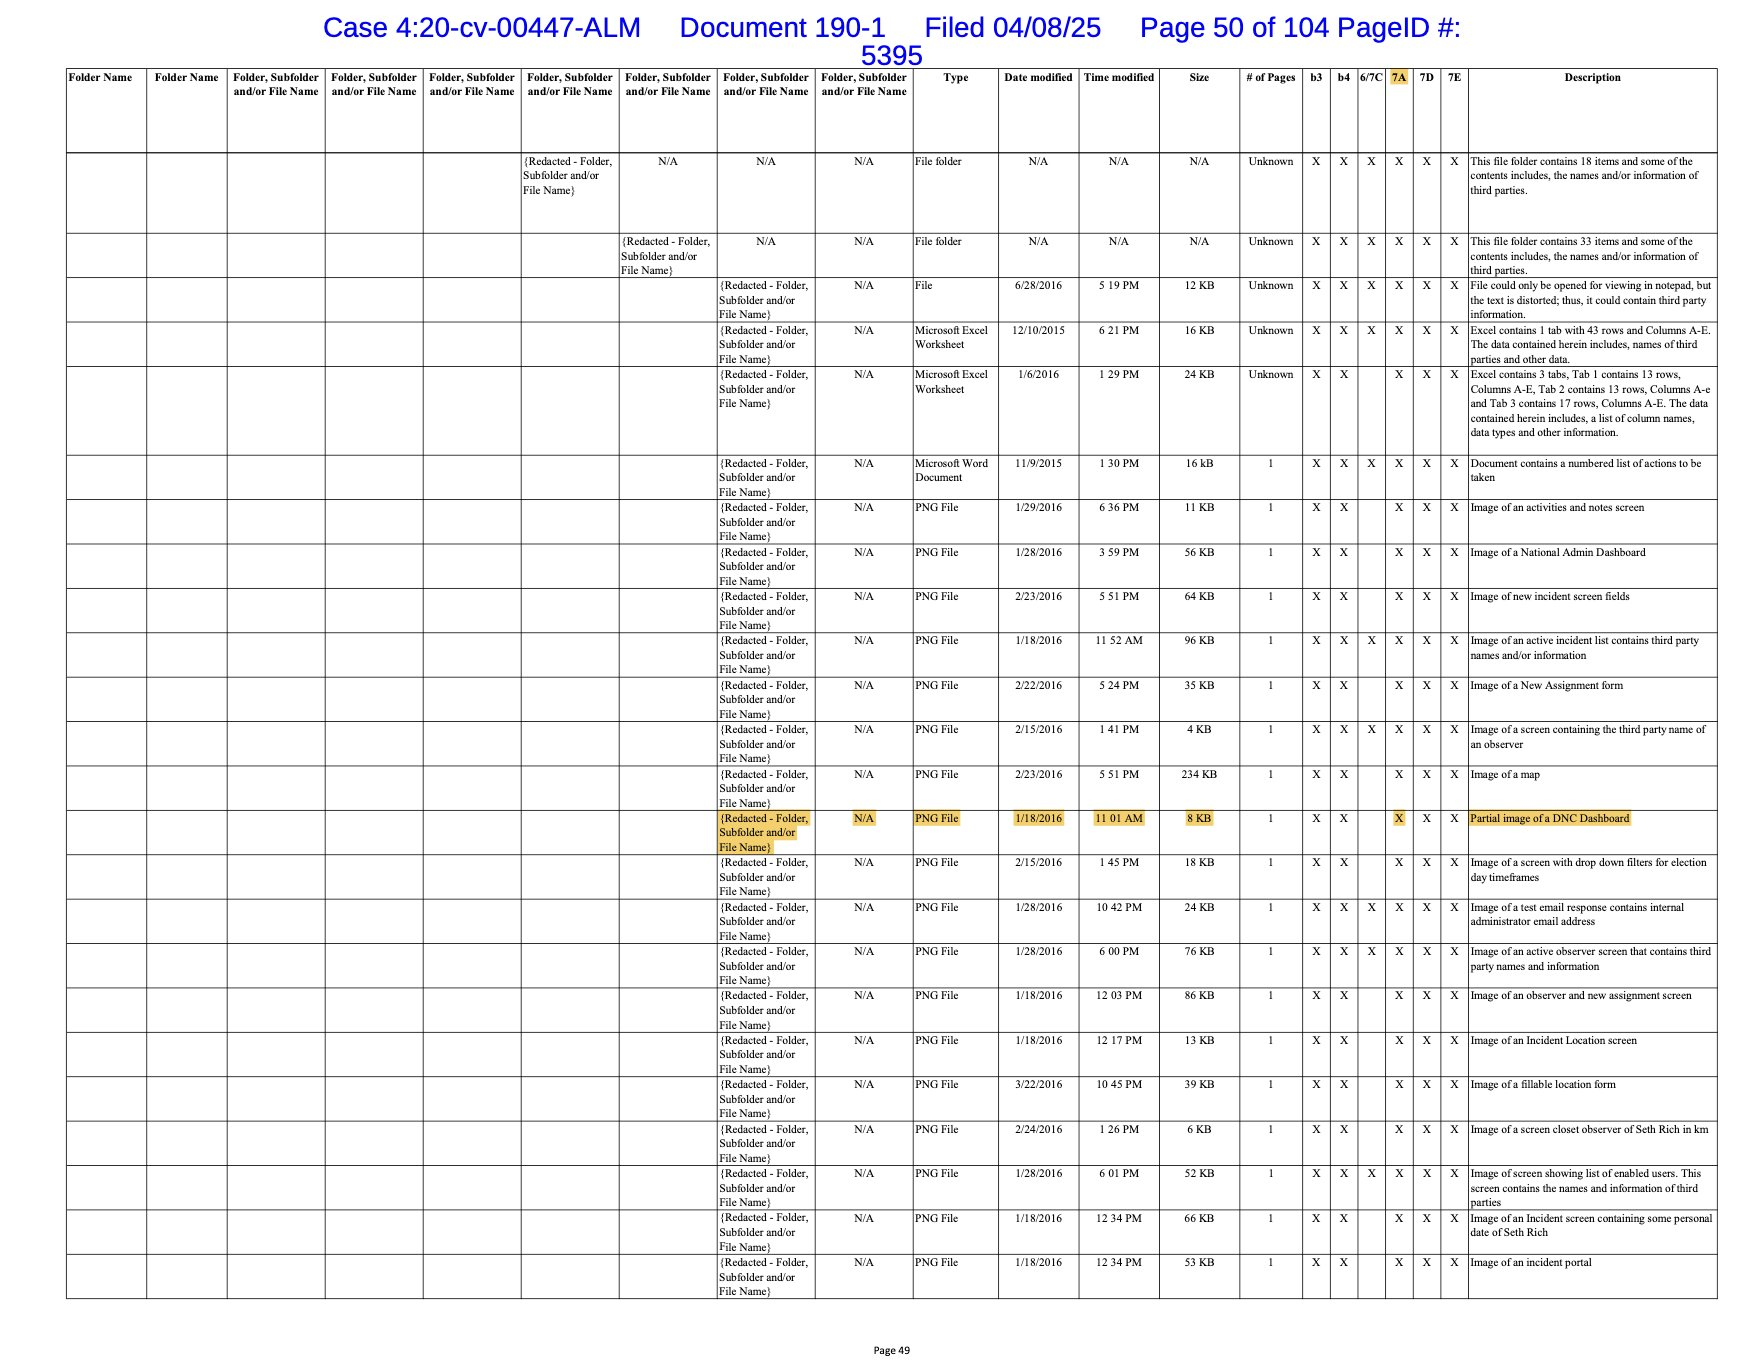Image resolution: width=1760 pixels, height=1368 pixels.
Task: Click 'Filed 04/08/25' in the header
Action: [1012, 28]
